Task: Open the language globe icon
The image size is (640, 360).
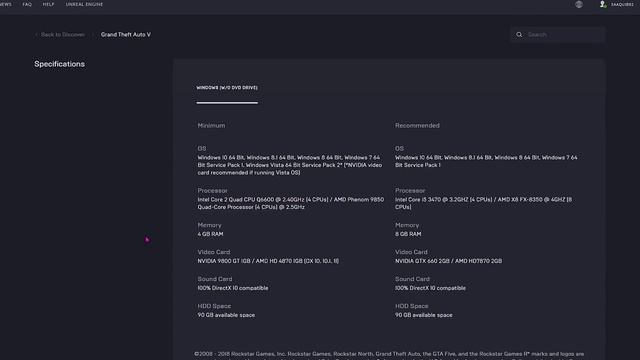Action: (x=579, y=4)
